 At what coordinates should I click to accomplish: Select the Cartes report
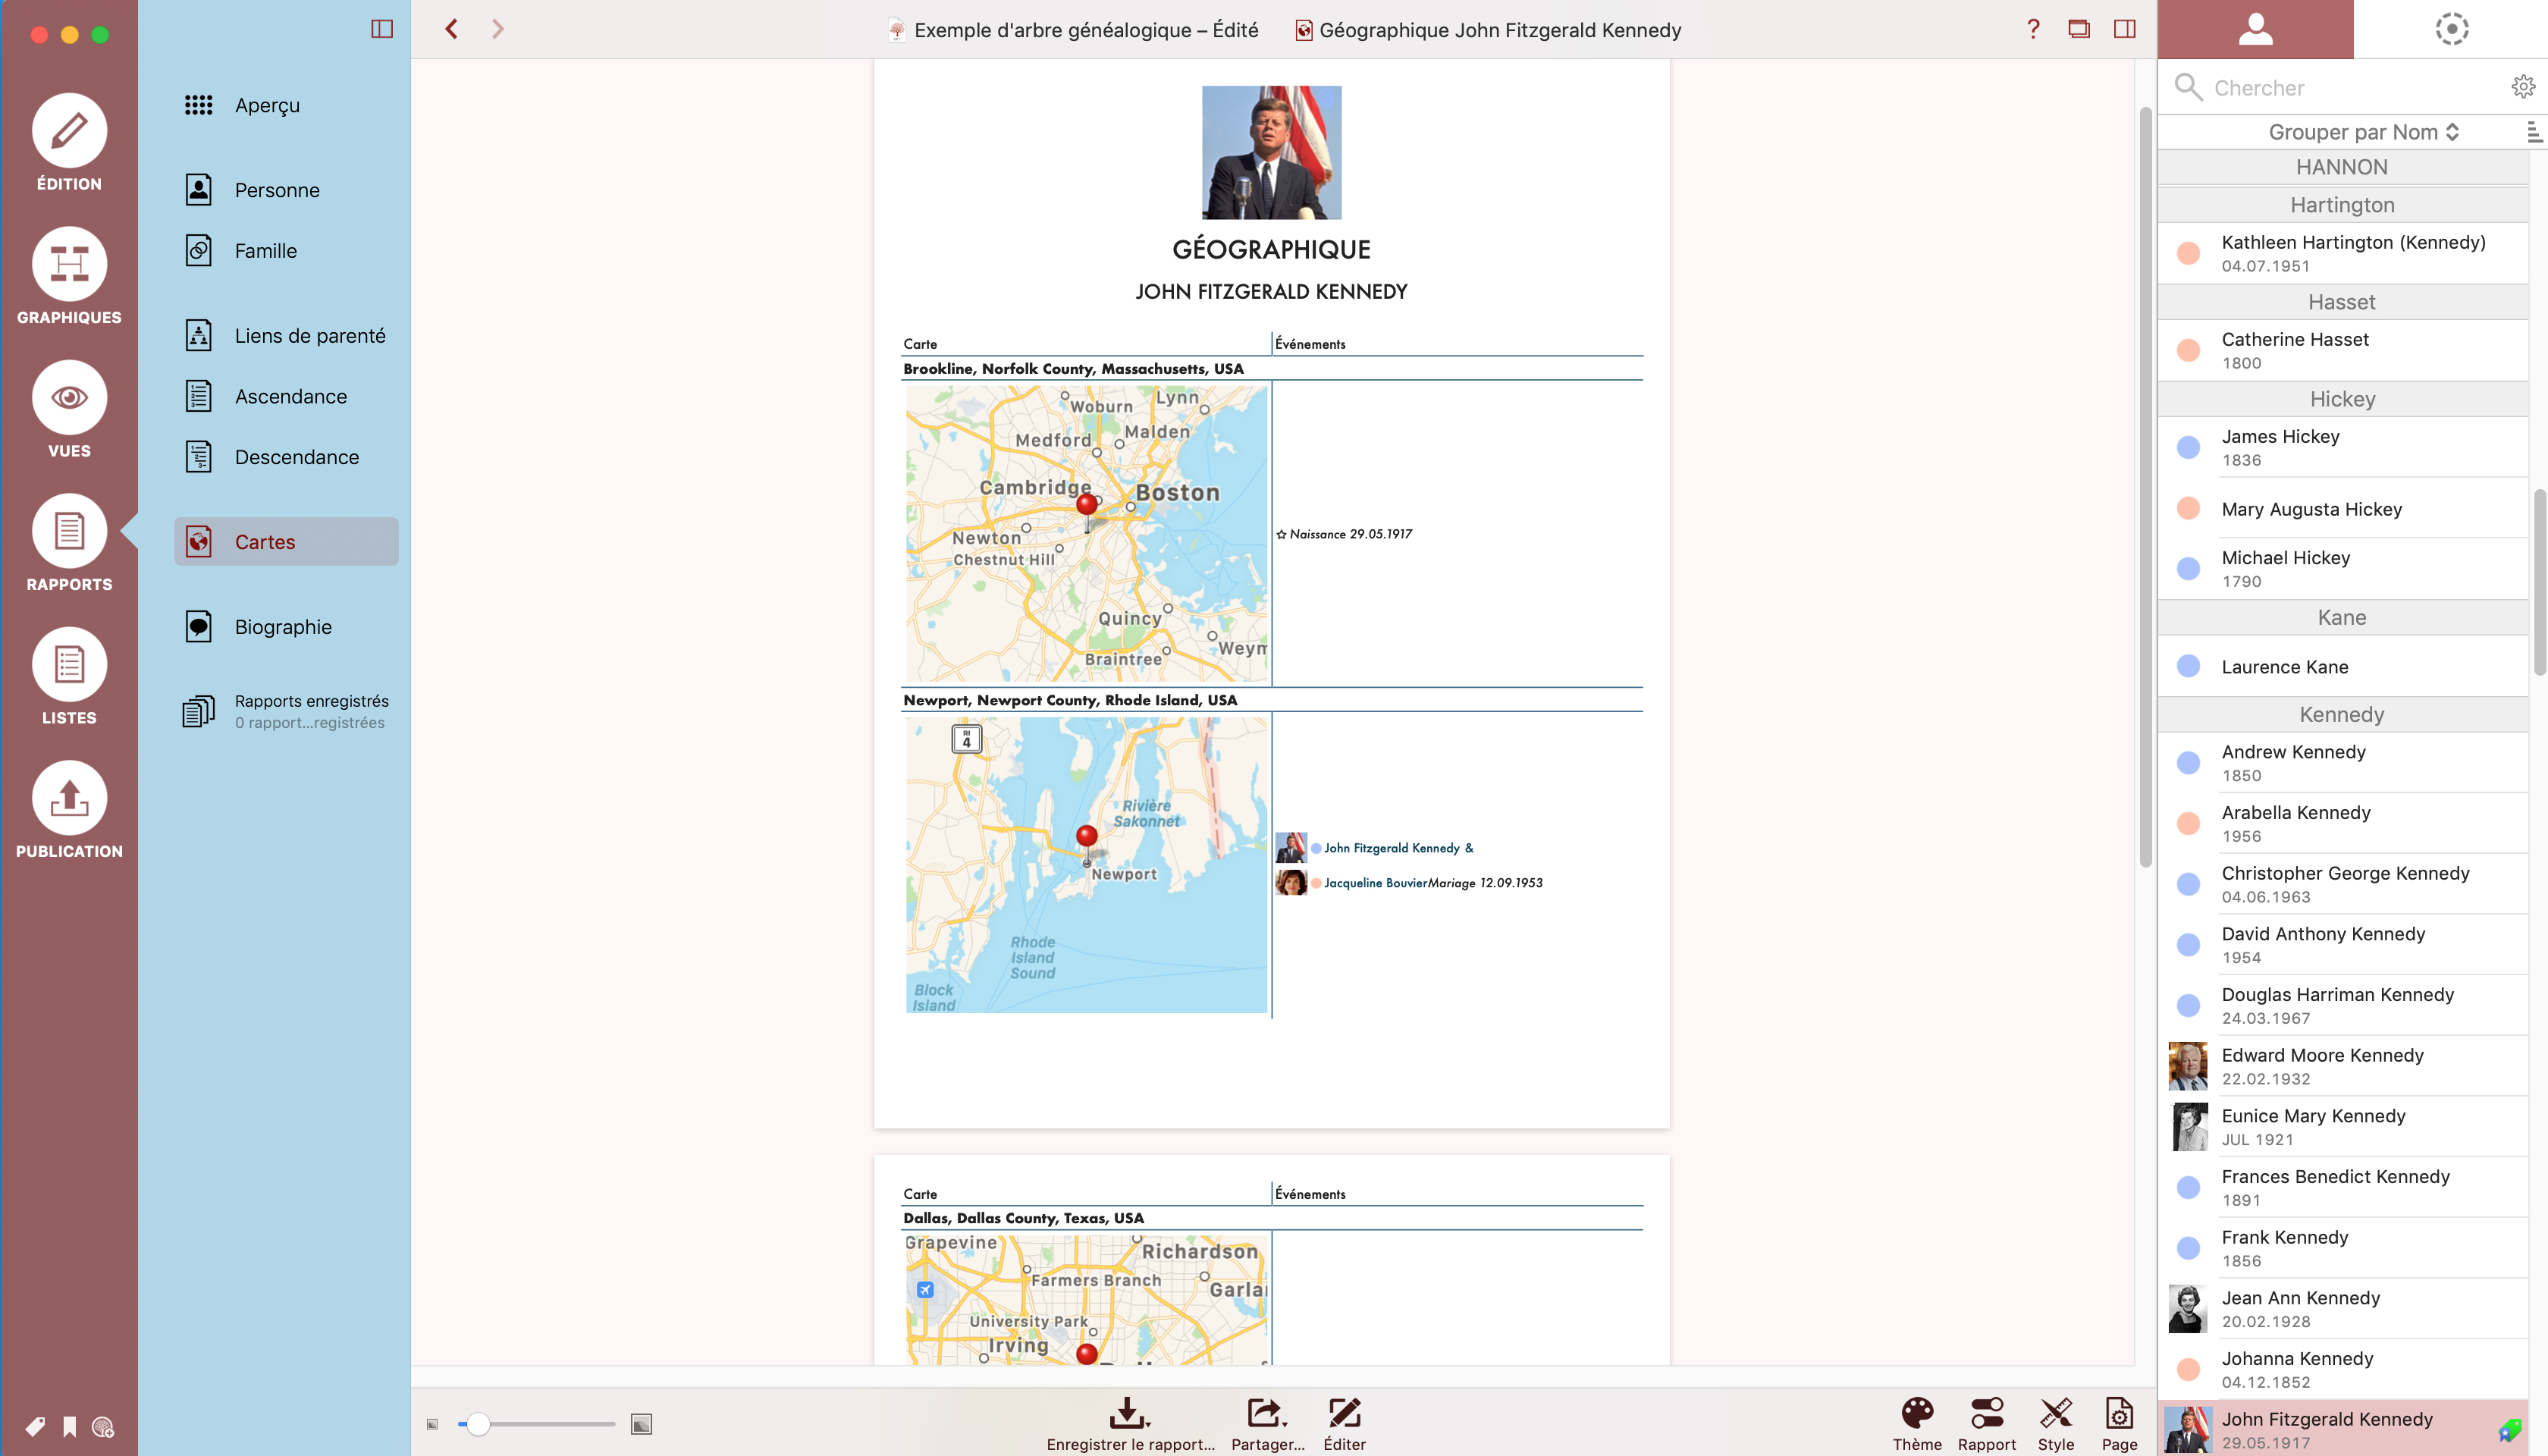(286, 542)
